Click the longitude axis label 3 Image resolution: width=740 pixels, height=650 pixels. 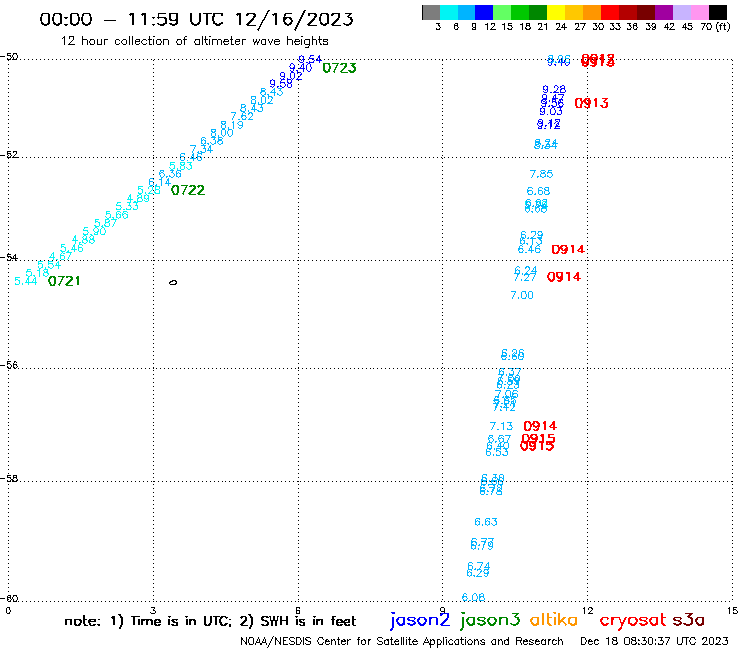[x=153, y=610]
